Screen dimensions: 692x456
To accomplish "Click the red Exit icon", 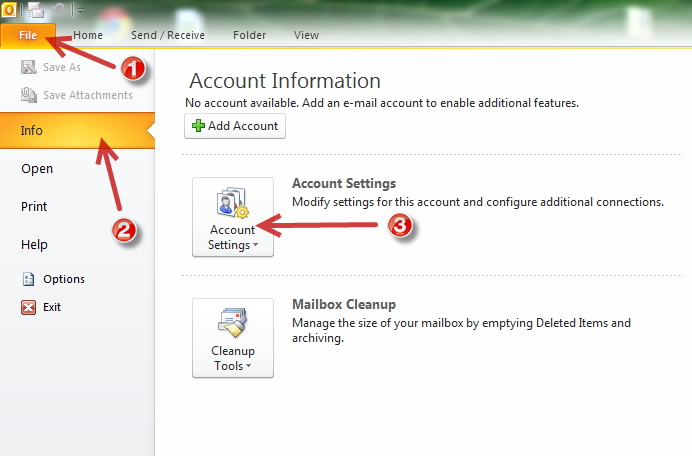I will [28, 307].
